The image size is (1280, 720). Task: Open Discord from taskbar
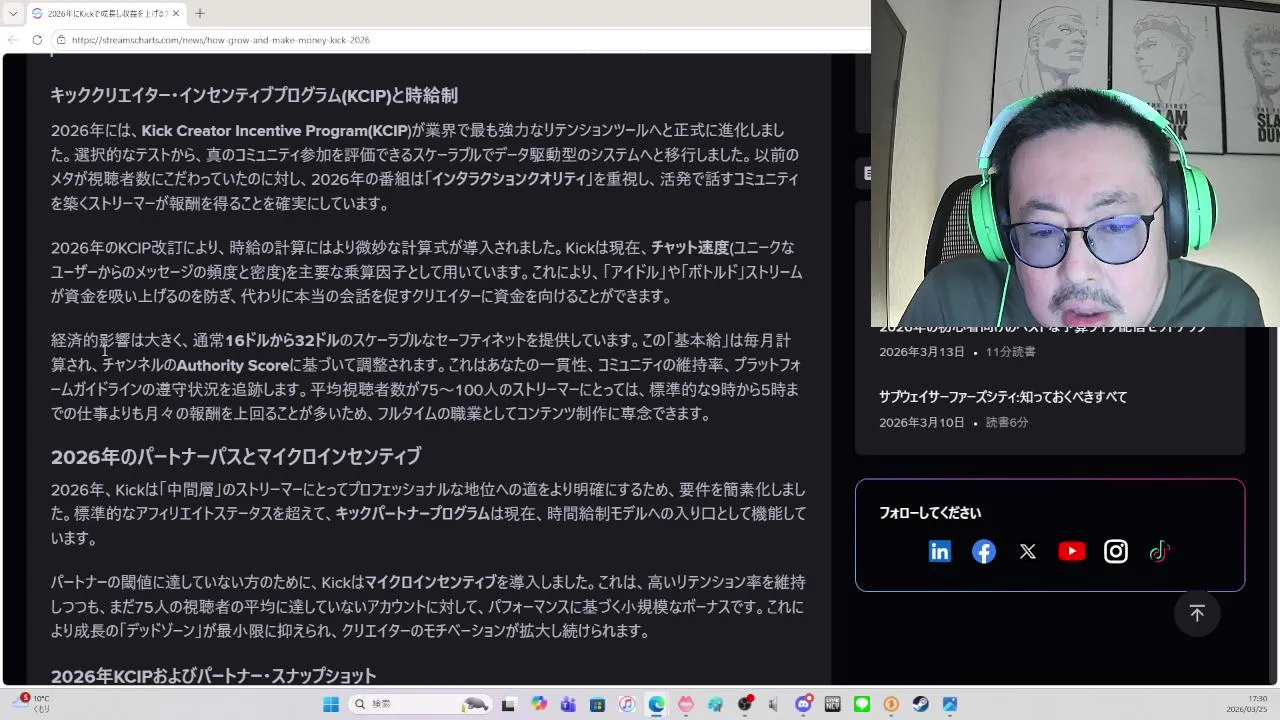(x=804, y=704)
